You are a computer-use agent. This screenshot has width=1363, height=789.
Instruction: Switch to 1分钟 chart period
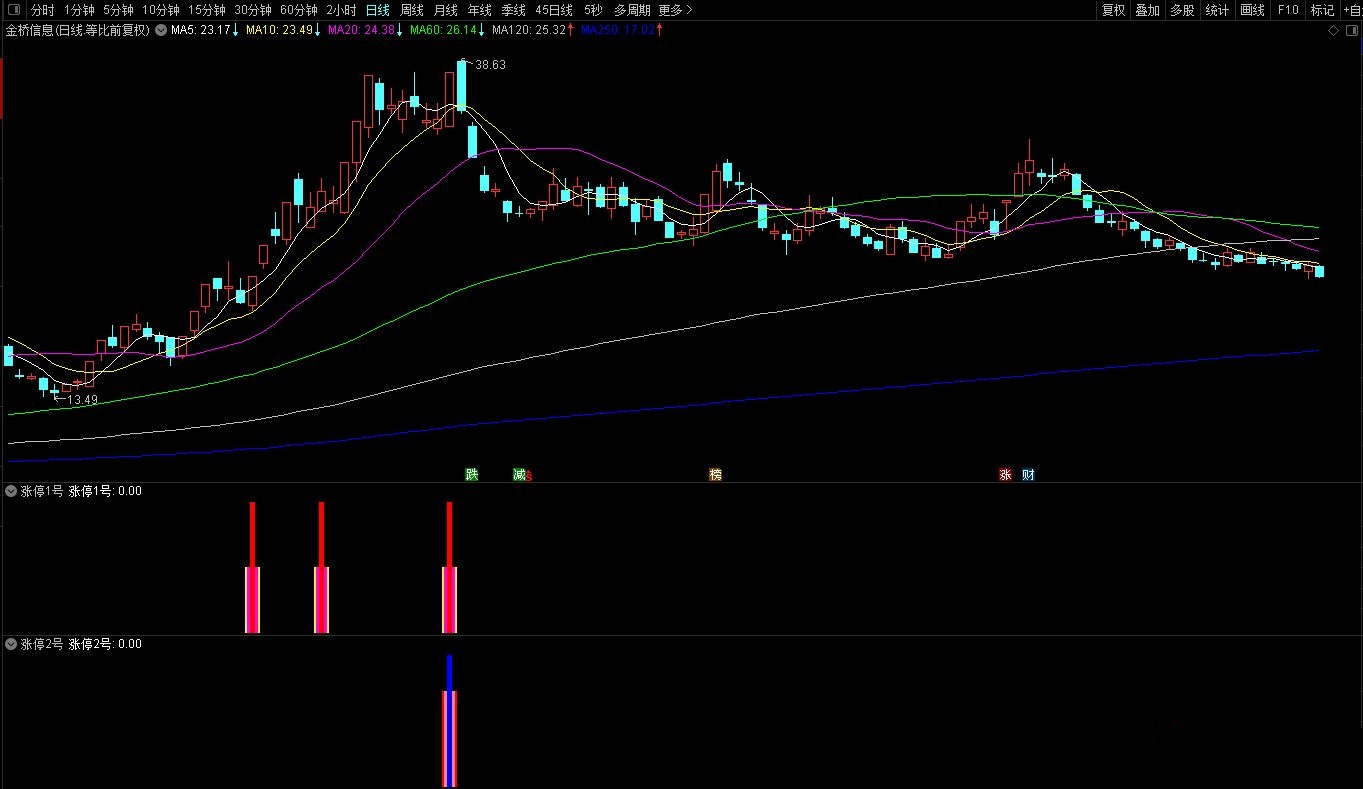tap(79, 10)
